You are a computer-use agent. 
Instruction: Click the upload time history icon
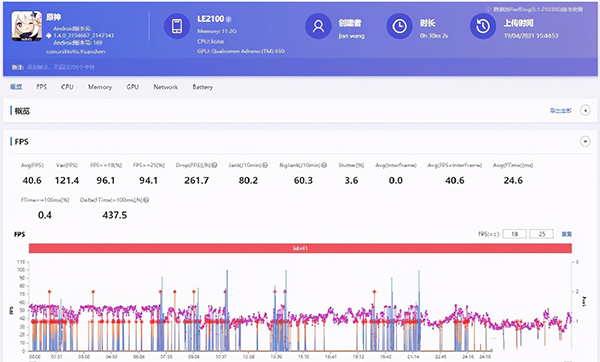483,26
